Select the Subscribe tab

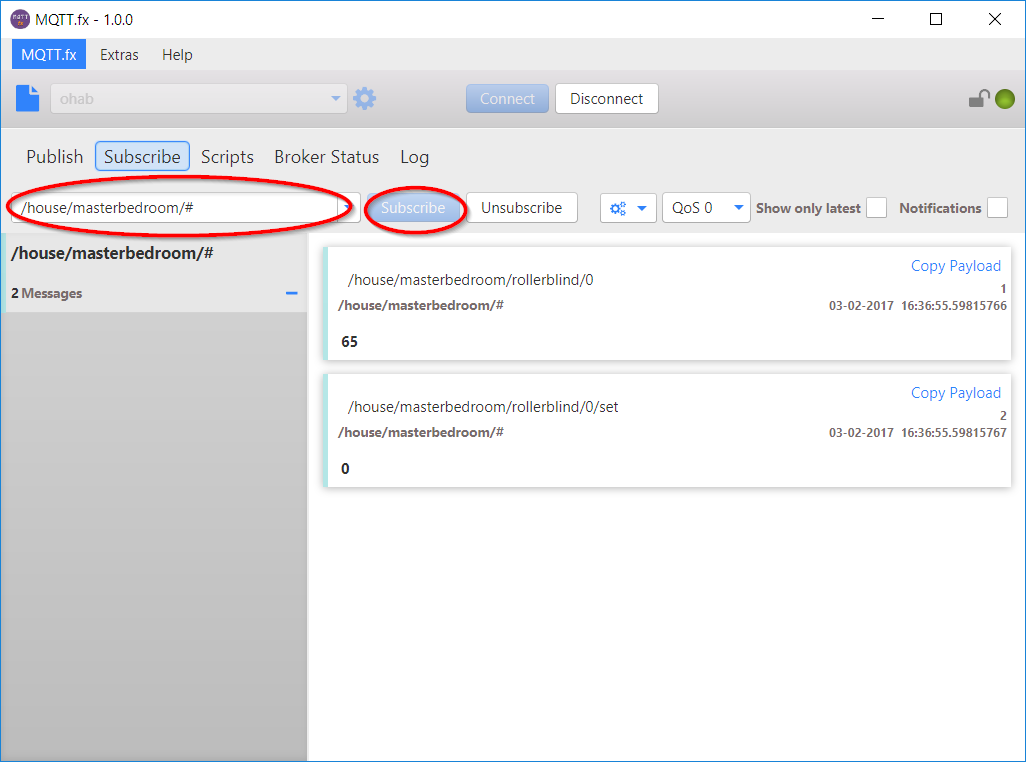142,157
